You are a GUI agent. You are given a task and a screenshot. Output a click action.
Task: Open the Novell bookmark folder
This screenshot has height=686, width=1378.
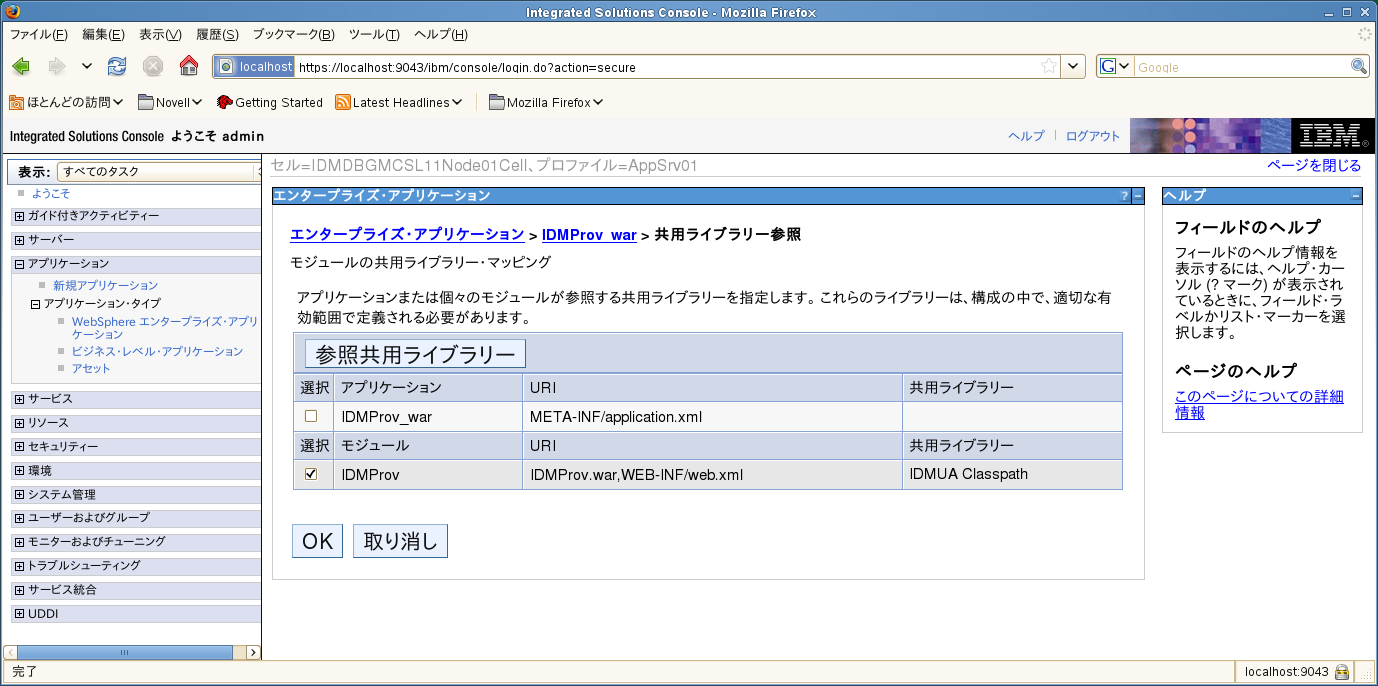pos(170,102)
